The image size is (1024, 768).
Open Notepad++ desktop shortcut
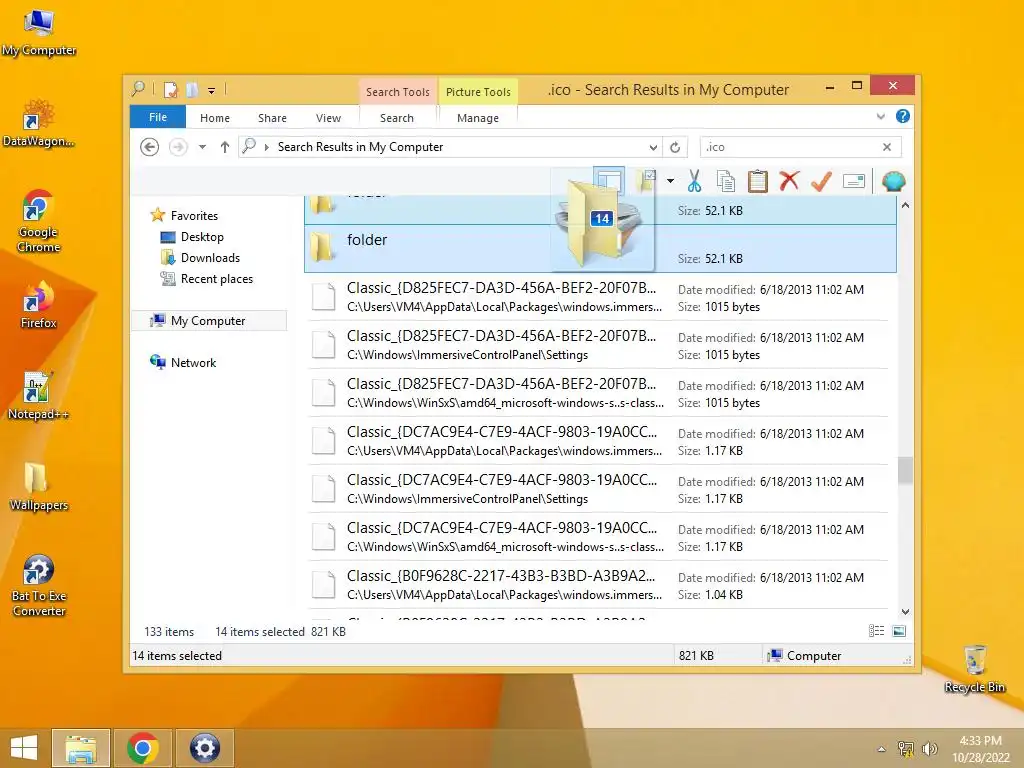38,396
